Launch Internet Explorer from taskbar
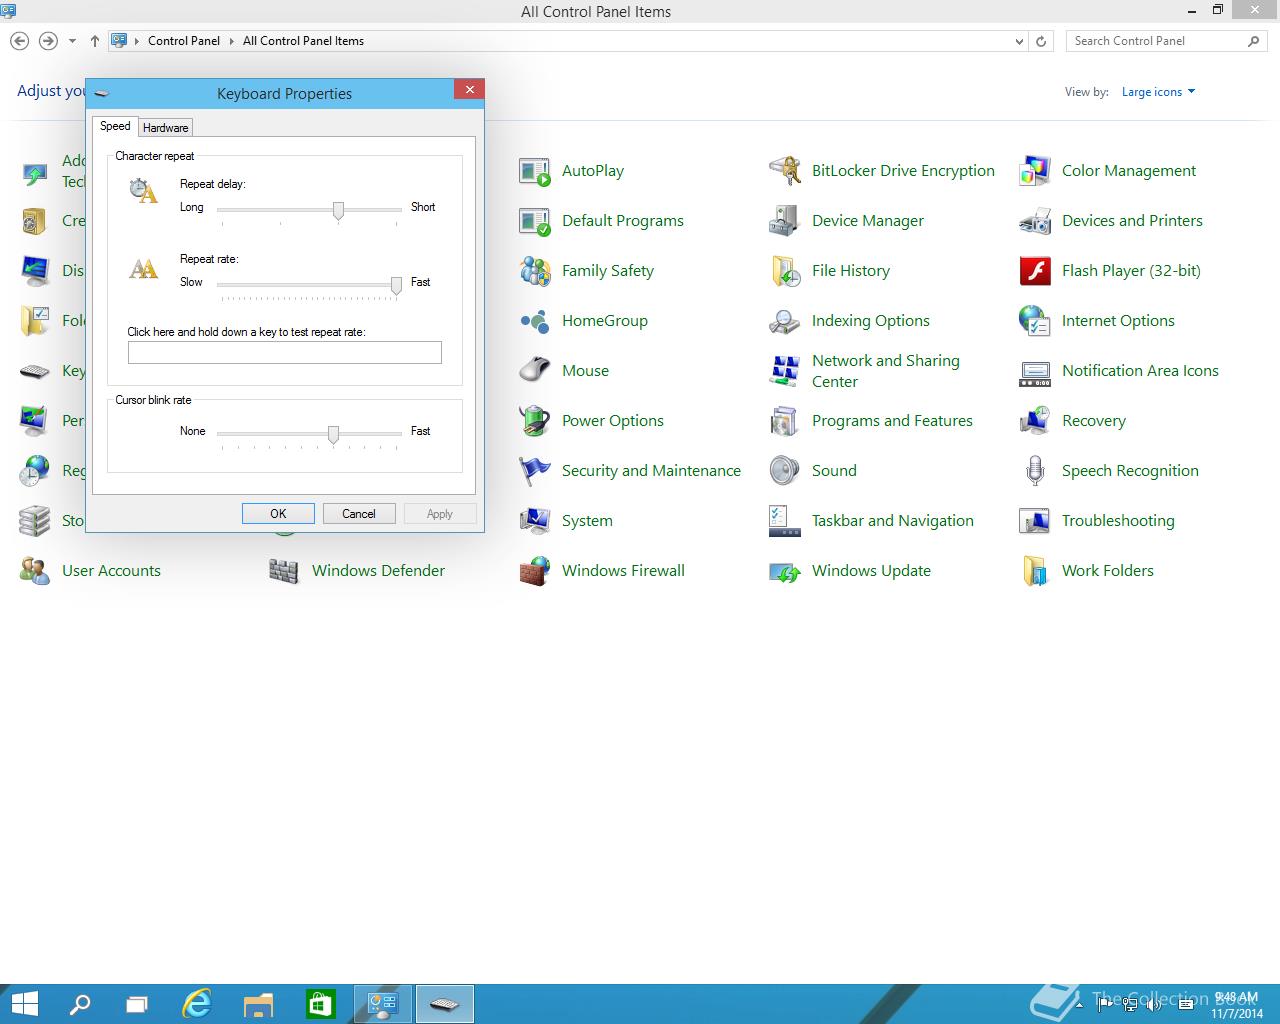Viewport: 1280px width, 1024px height. 197,1004
